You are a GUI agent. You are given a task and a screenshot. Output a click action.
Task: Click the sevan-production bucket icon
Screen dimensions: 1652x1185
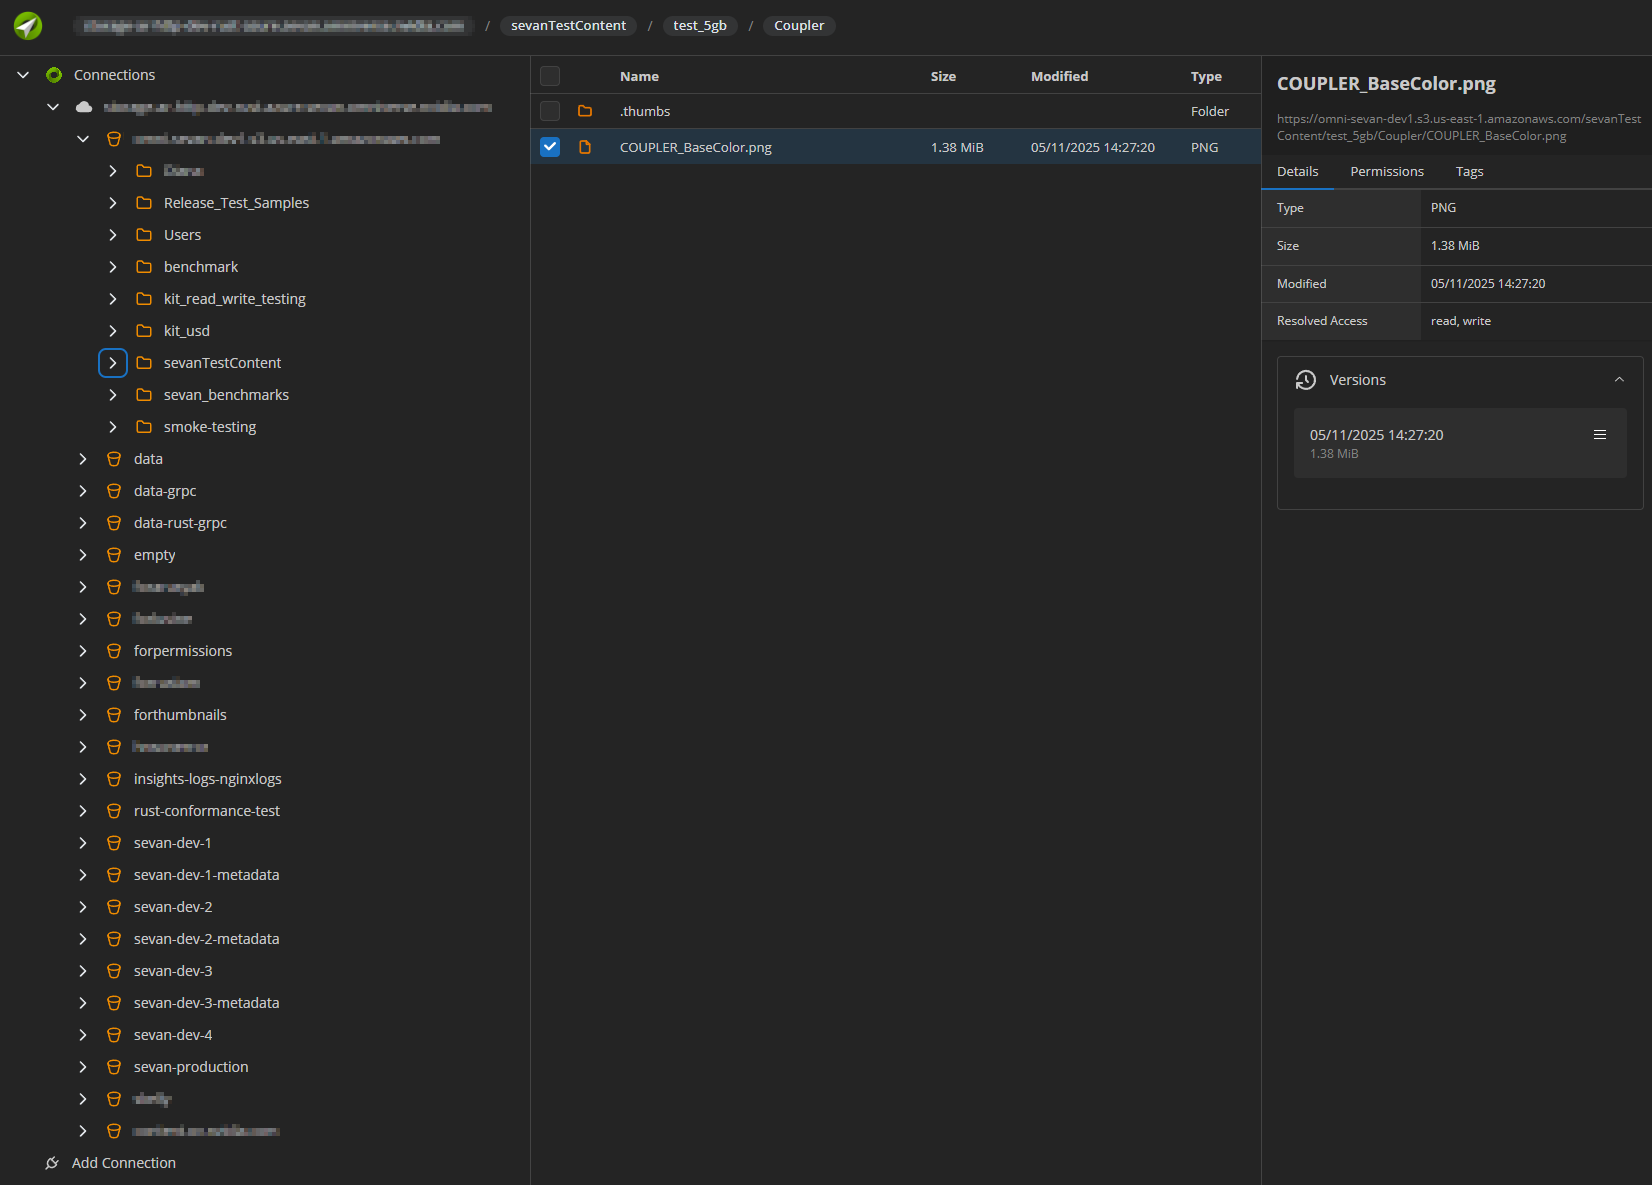114,1067
